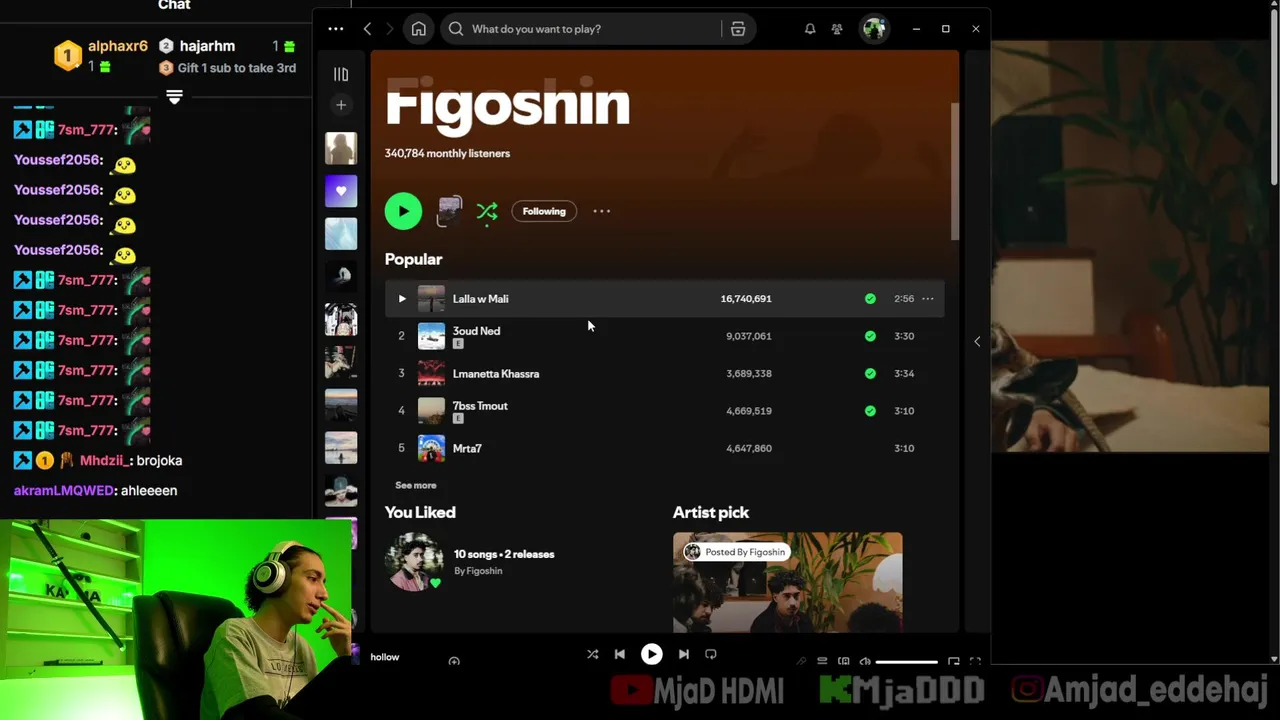
Task: Click the Spotify page vertical scrollbar
Action: (x=955, y=171)
